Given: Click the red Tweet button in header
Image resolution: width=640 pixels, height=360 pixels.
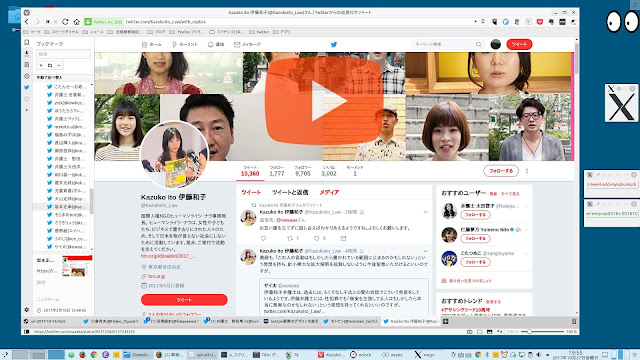Looking at the screenshot, I should 519,44.
